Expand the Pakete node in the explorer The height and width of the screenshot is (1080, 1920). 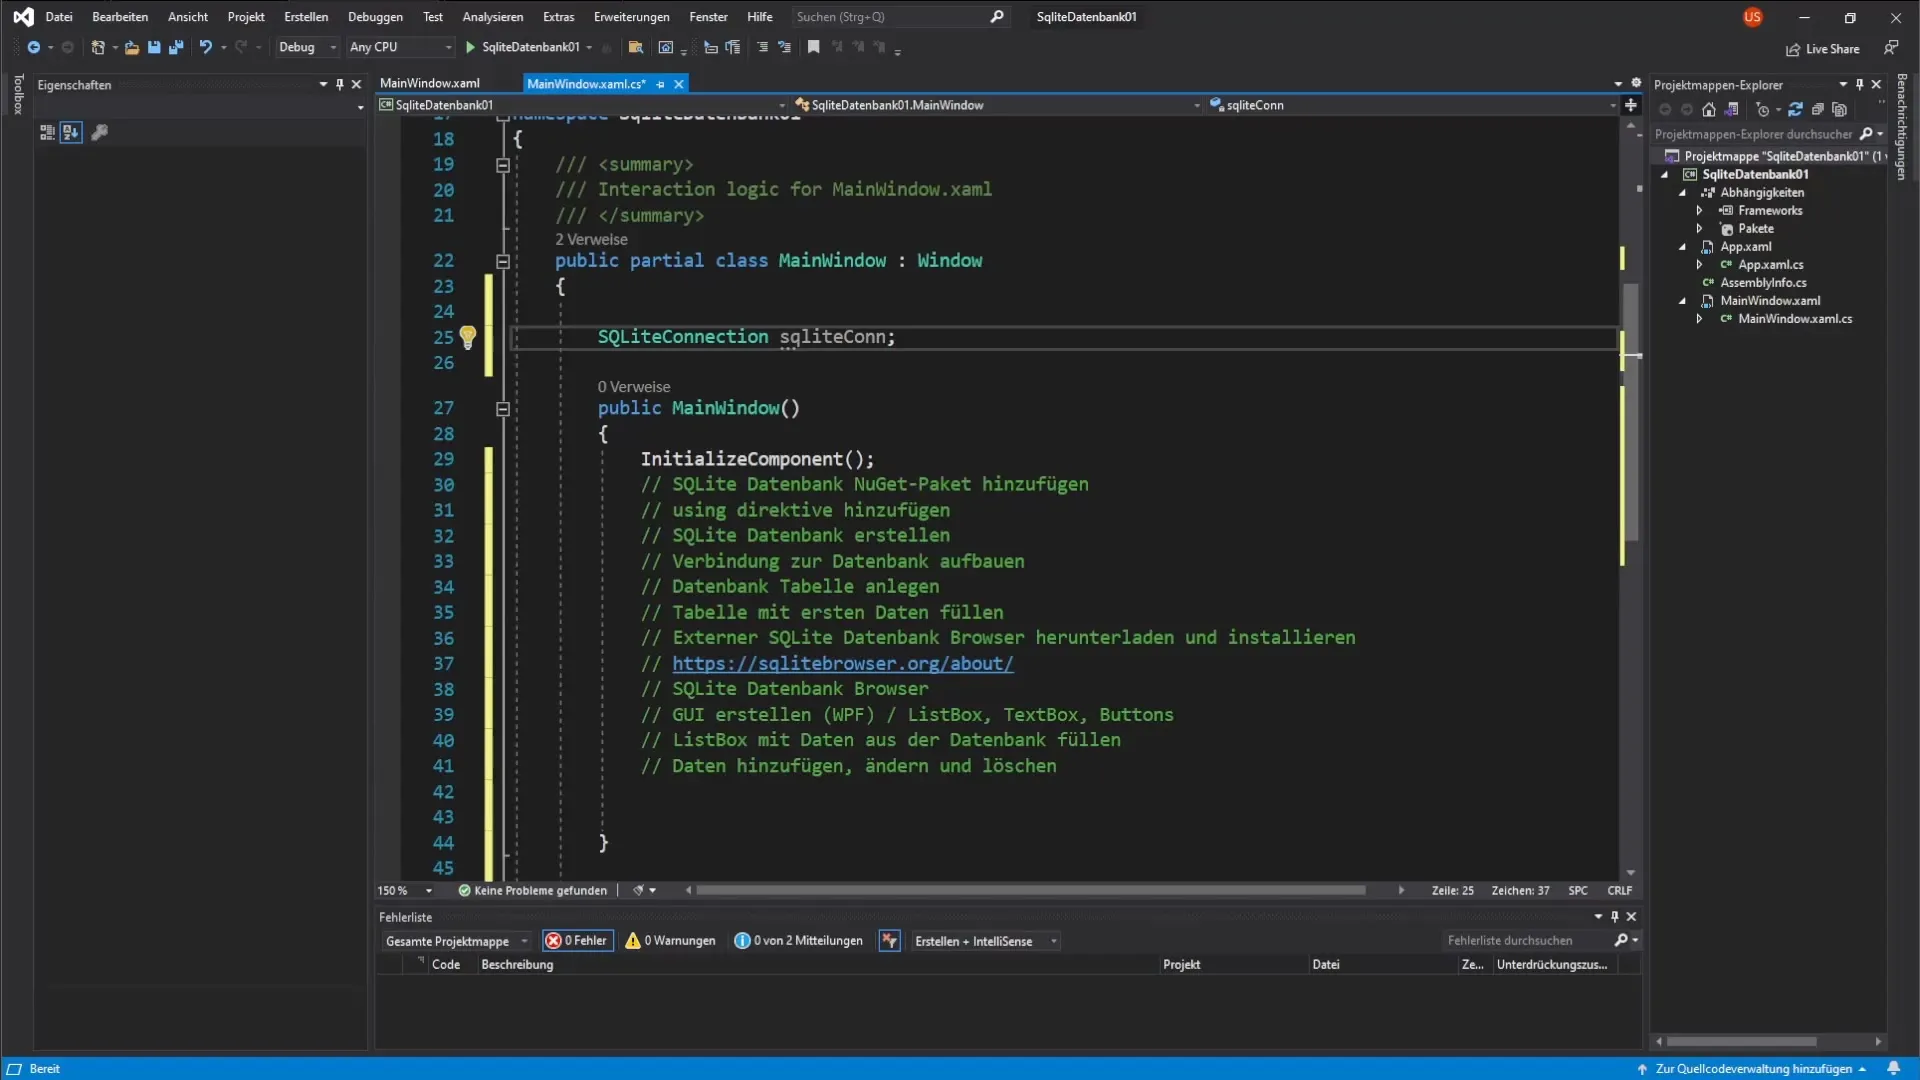tap(1699, 229)
